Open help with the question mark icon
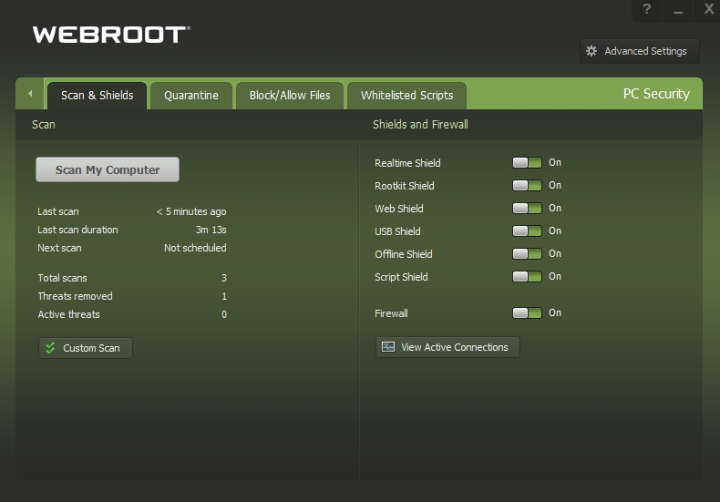Viewport: 720px width, 502px height. click(x=647, y=9)
